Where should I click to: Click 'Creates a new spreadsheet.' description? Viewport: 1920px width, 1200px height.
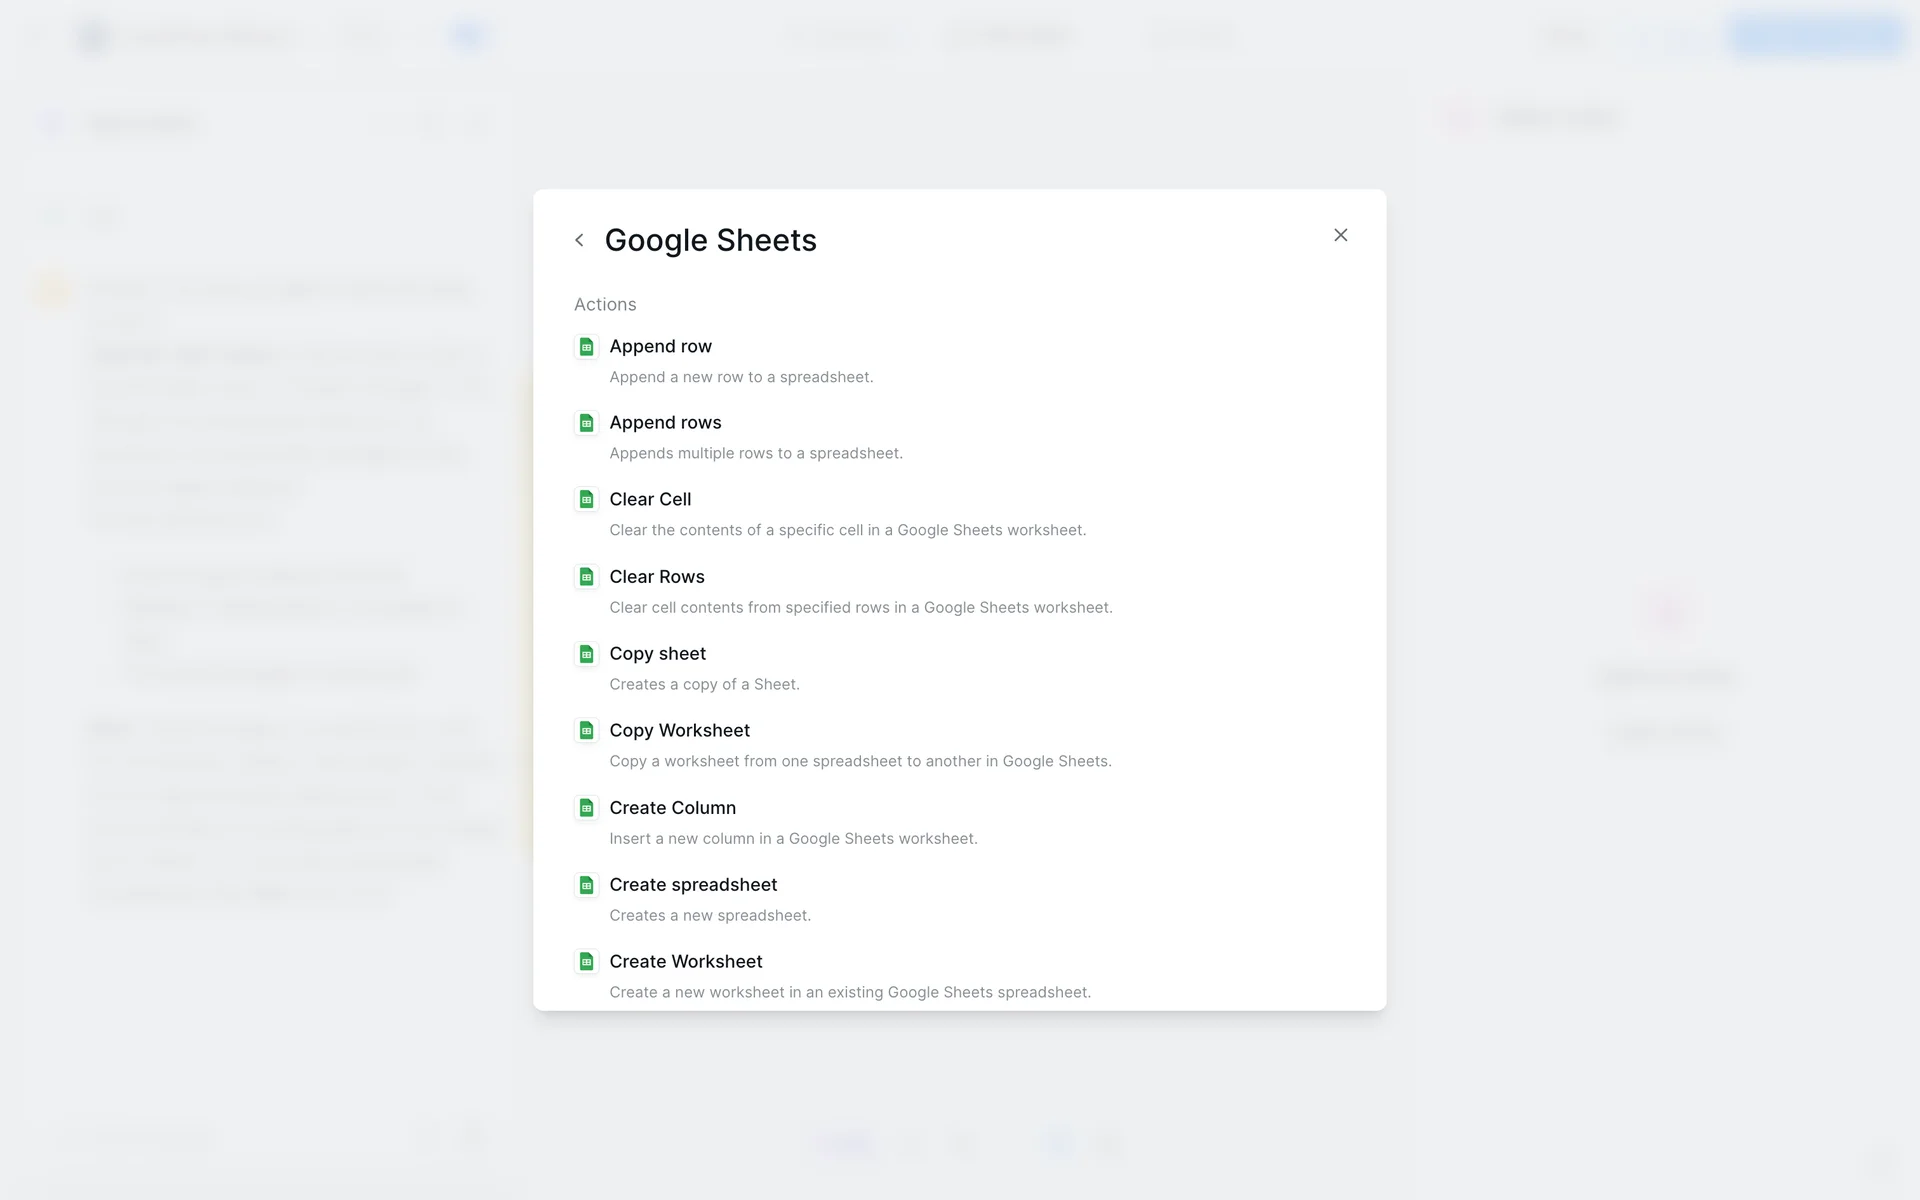click(x=710, y=915)
